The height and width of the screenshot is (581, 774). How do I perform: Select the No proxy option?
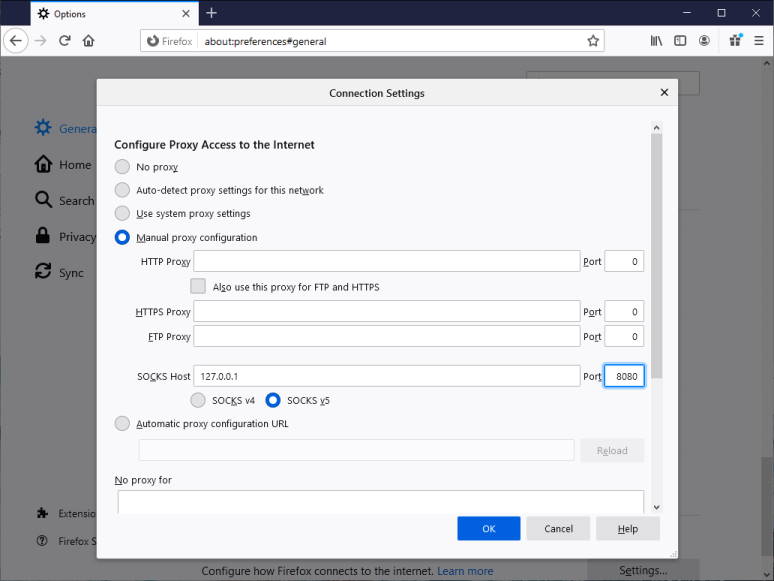coord(122,167)
